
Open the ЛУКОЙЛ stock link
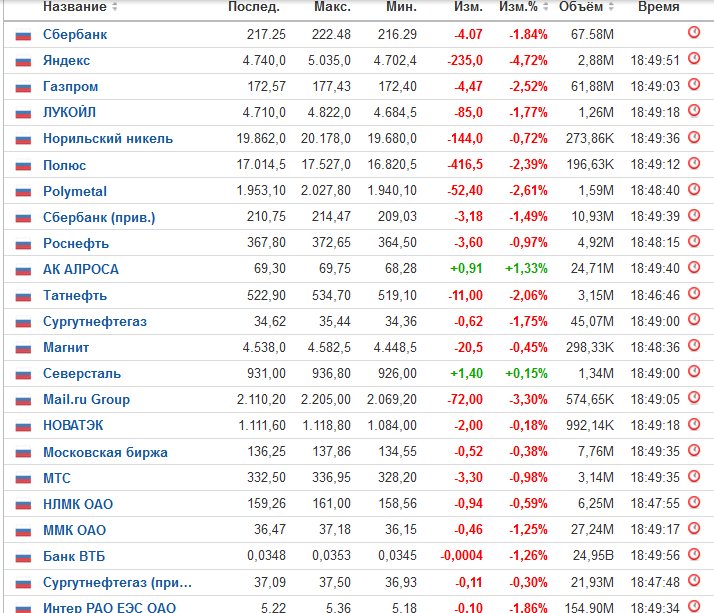point(69,112)
